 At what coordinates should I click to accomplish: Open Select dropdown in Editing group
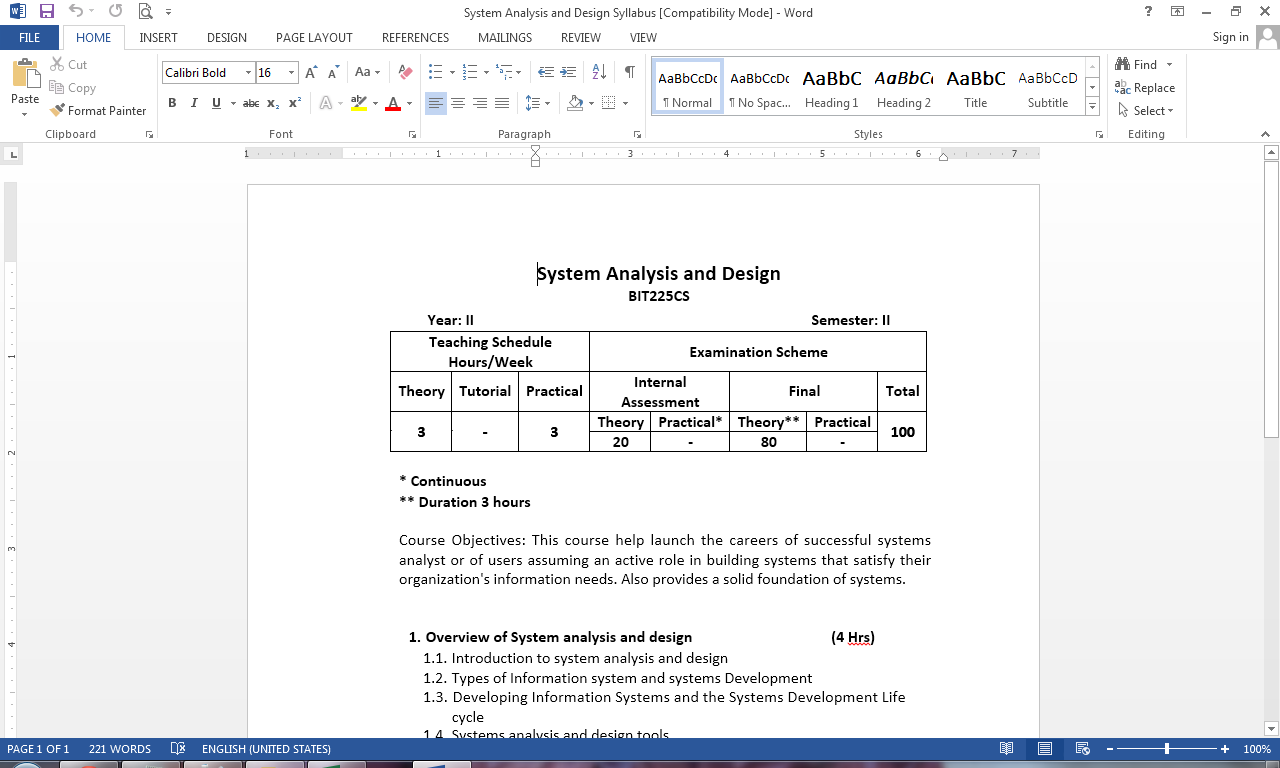[x=1146, y=110]
